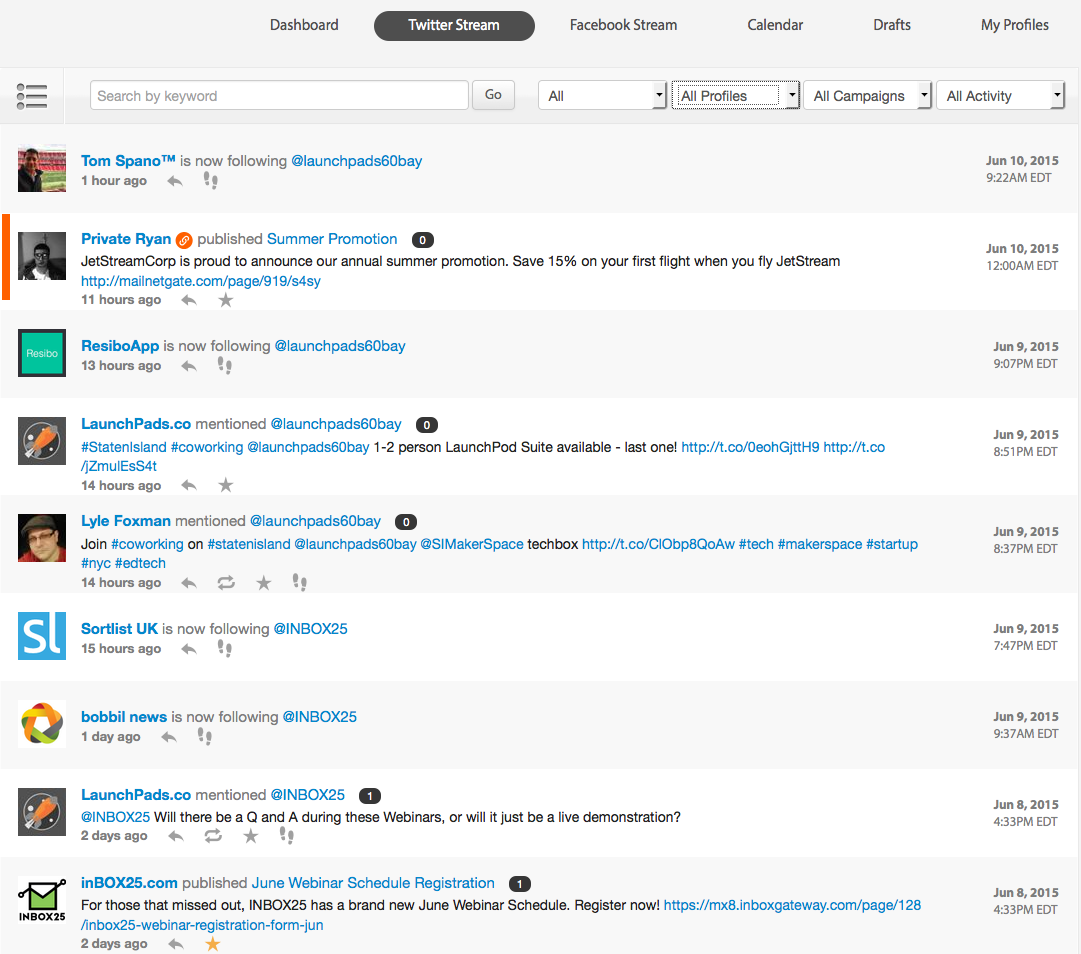Image resolution: width=1081 pixels, height=954 pixels.
Task: Reply to LaunchPads.co webinar question
Action: click(x=176, y=836)
